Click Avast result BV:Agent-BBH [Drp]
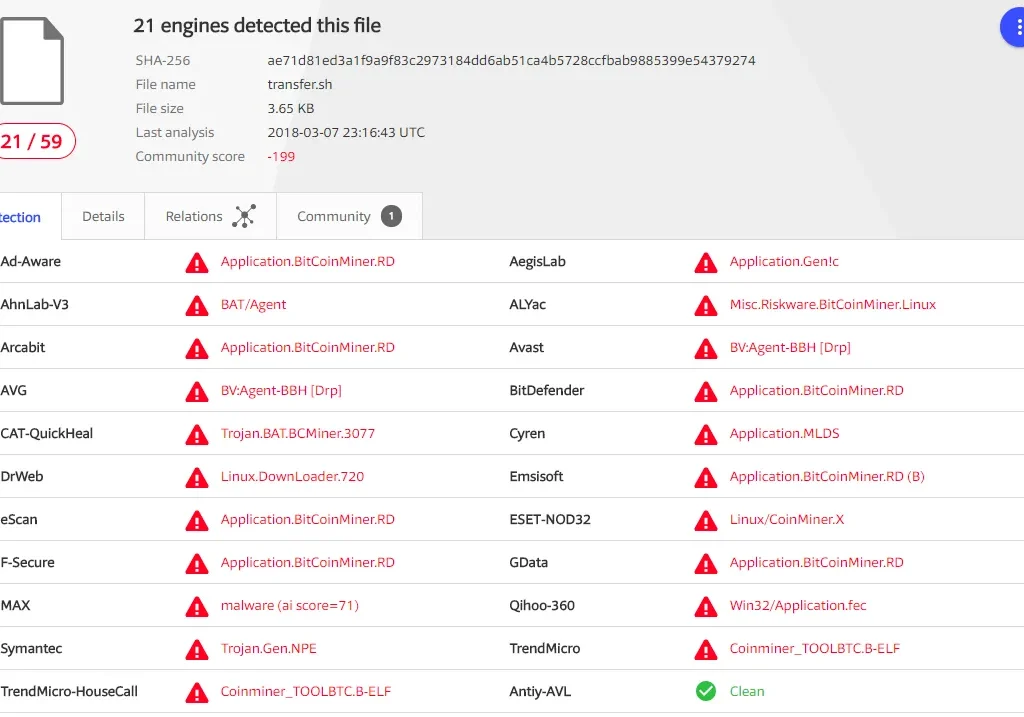Viewport: 1024px width, 717px height. (790, 347)
